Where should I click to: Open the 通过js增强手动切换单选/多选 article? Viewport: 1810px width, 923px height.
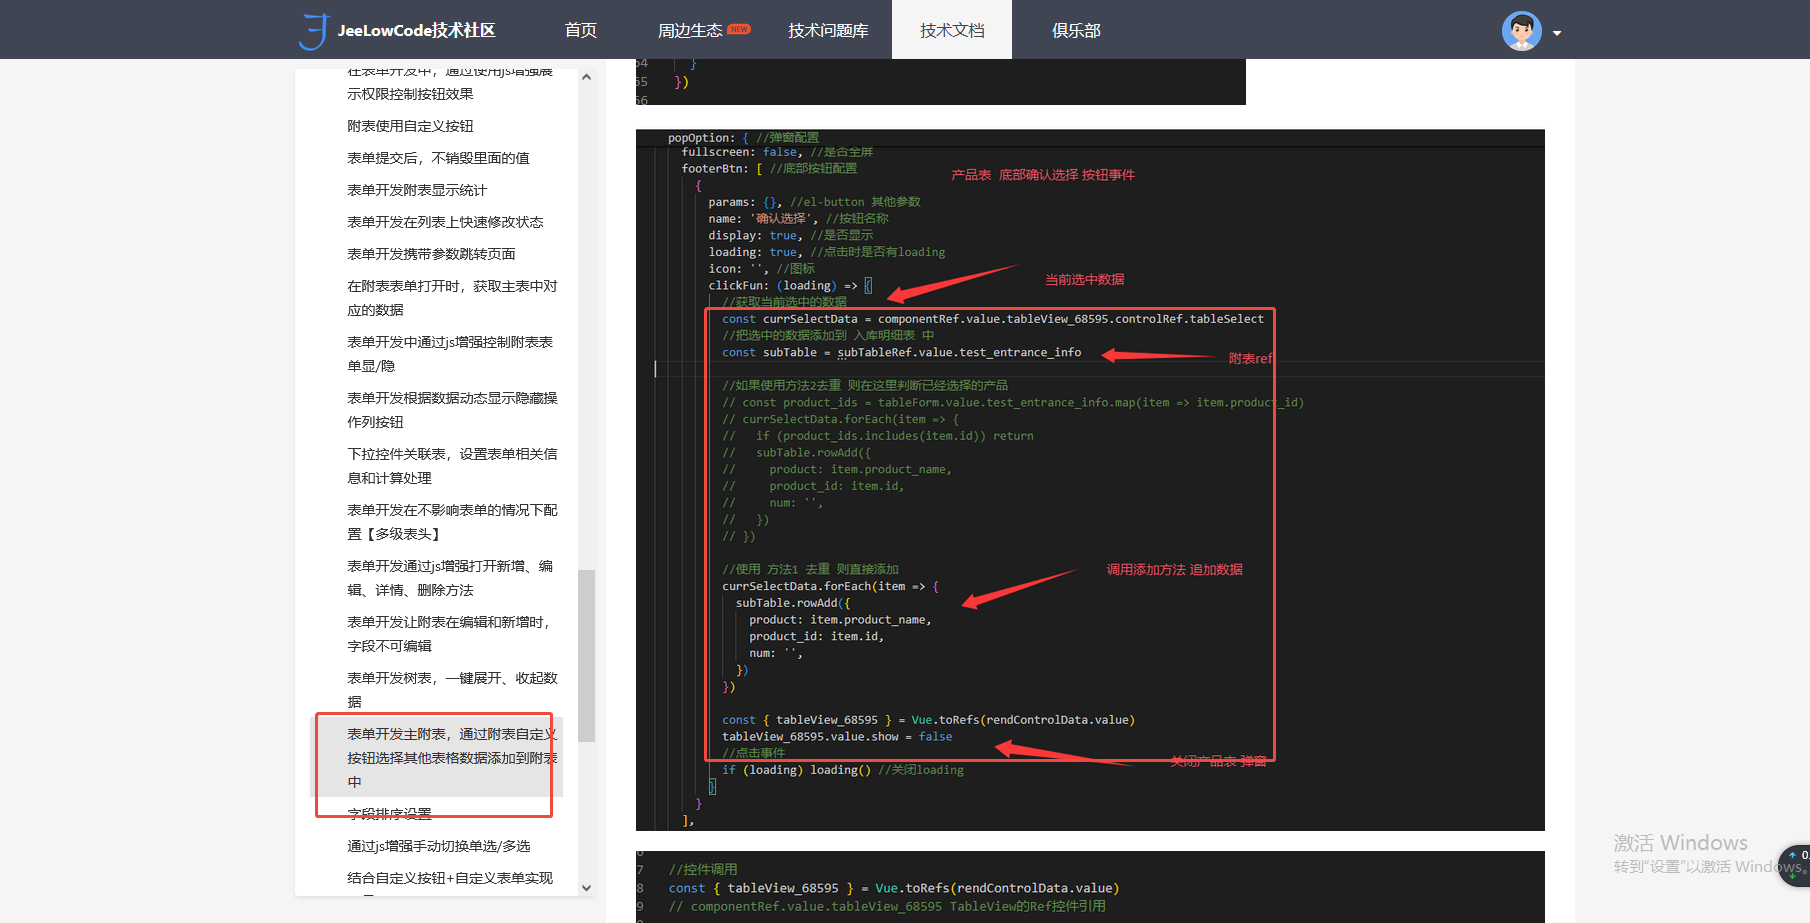(439, 845)
